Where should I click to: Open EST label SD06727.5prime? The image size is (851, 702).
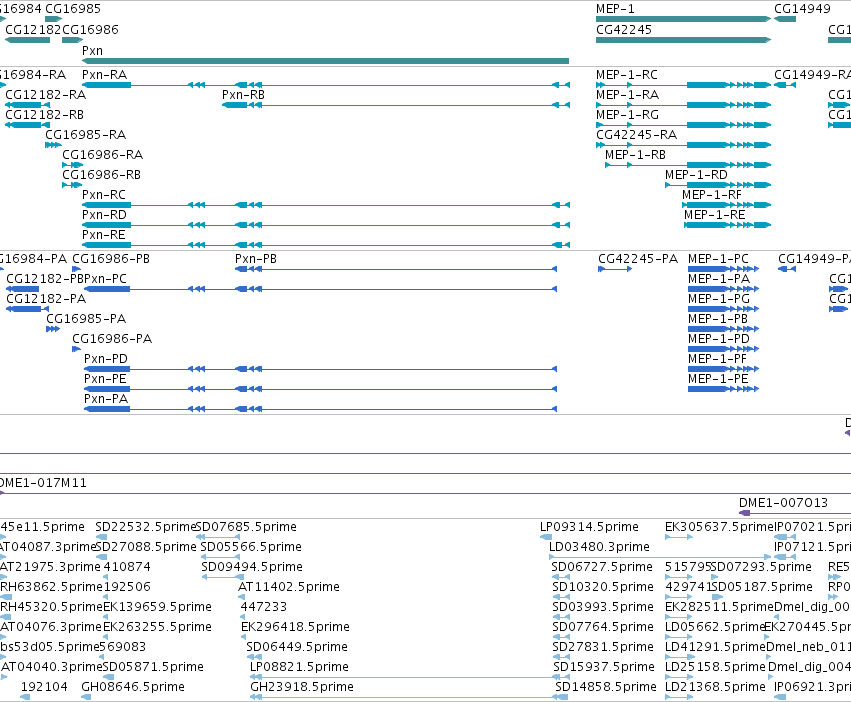[602, 566]
